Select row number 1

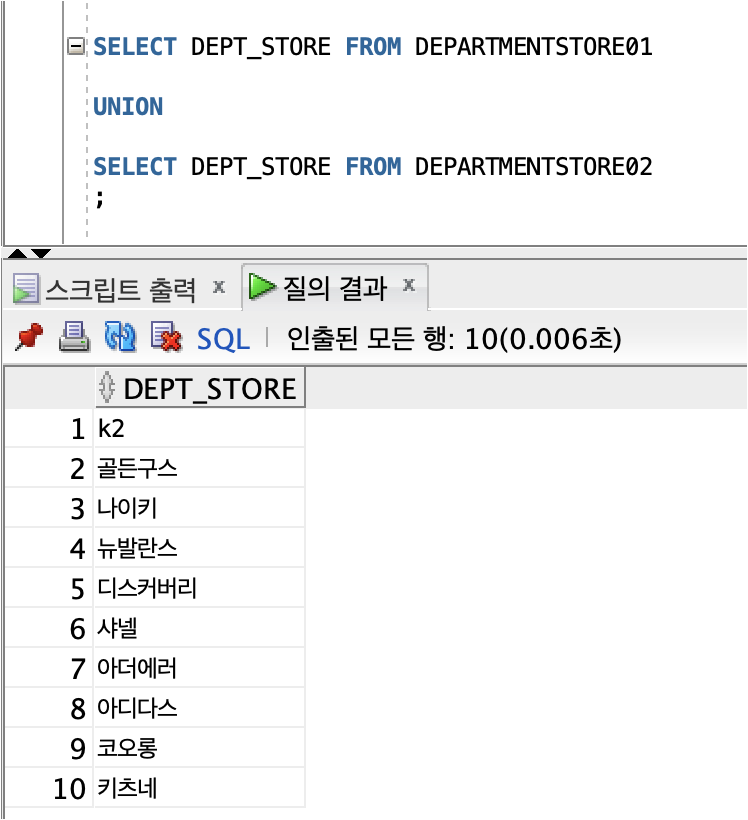click(49, 428)
